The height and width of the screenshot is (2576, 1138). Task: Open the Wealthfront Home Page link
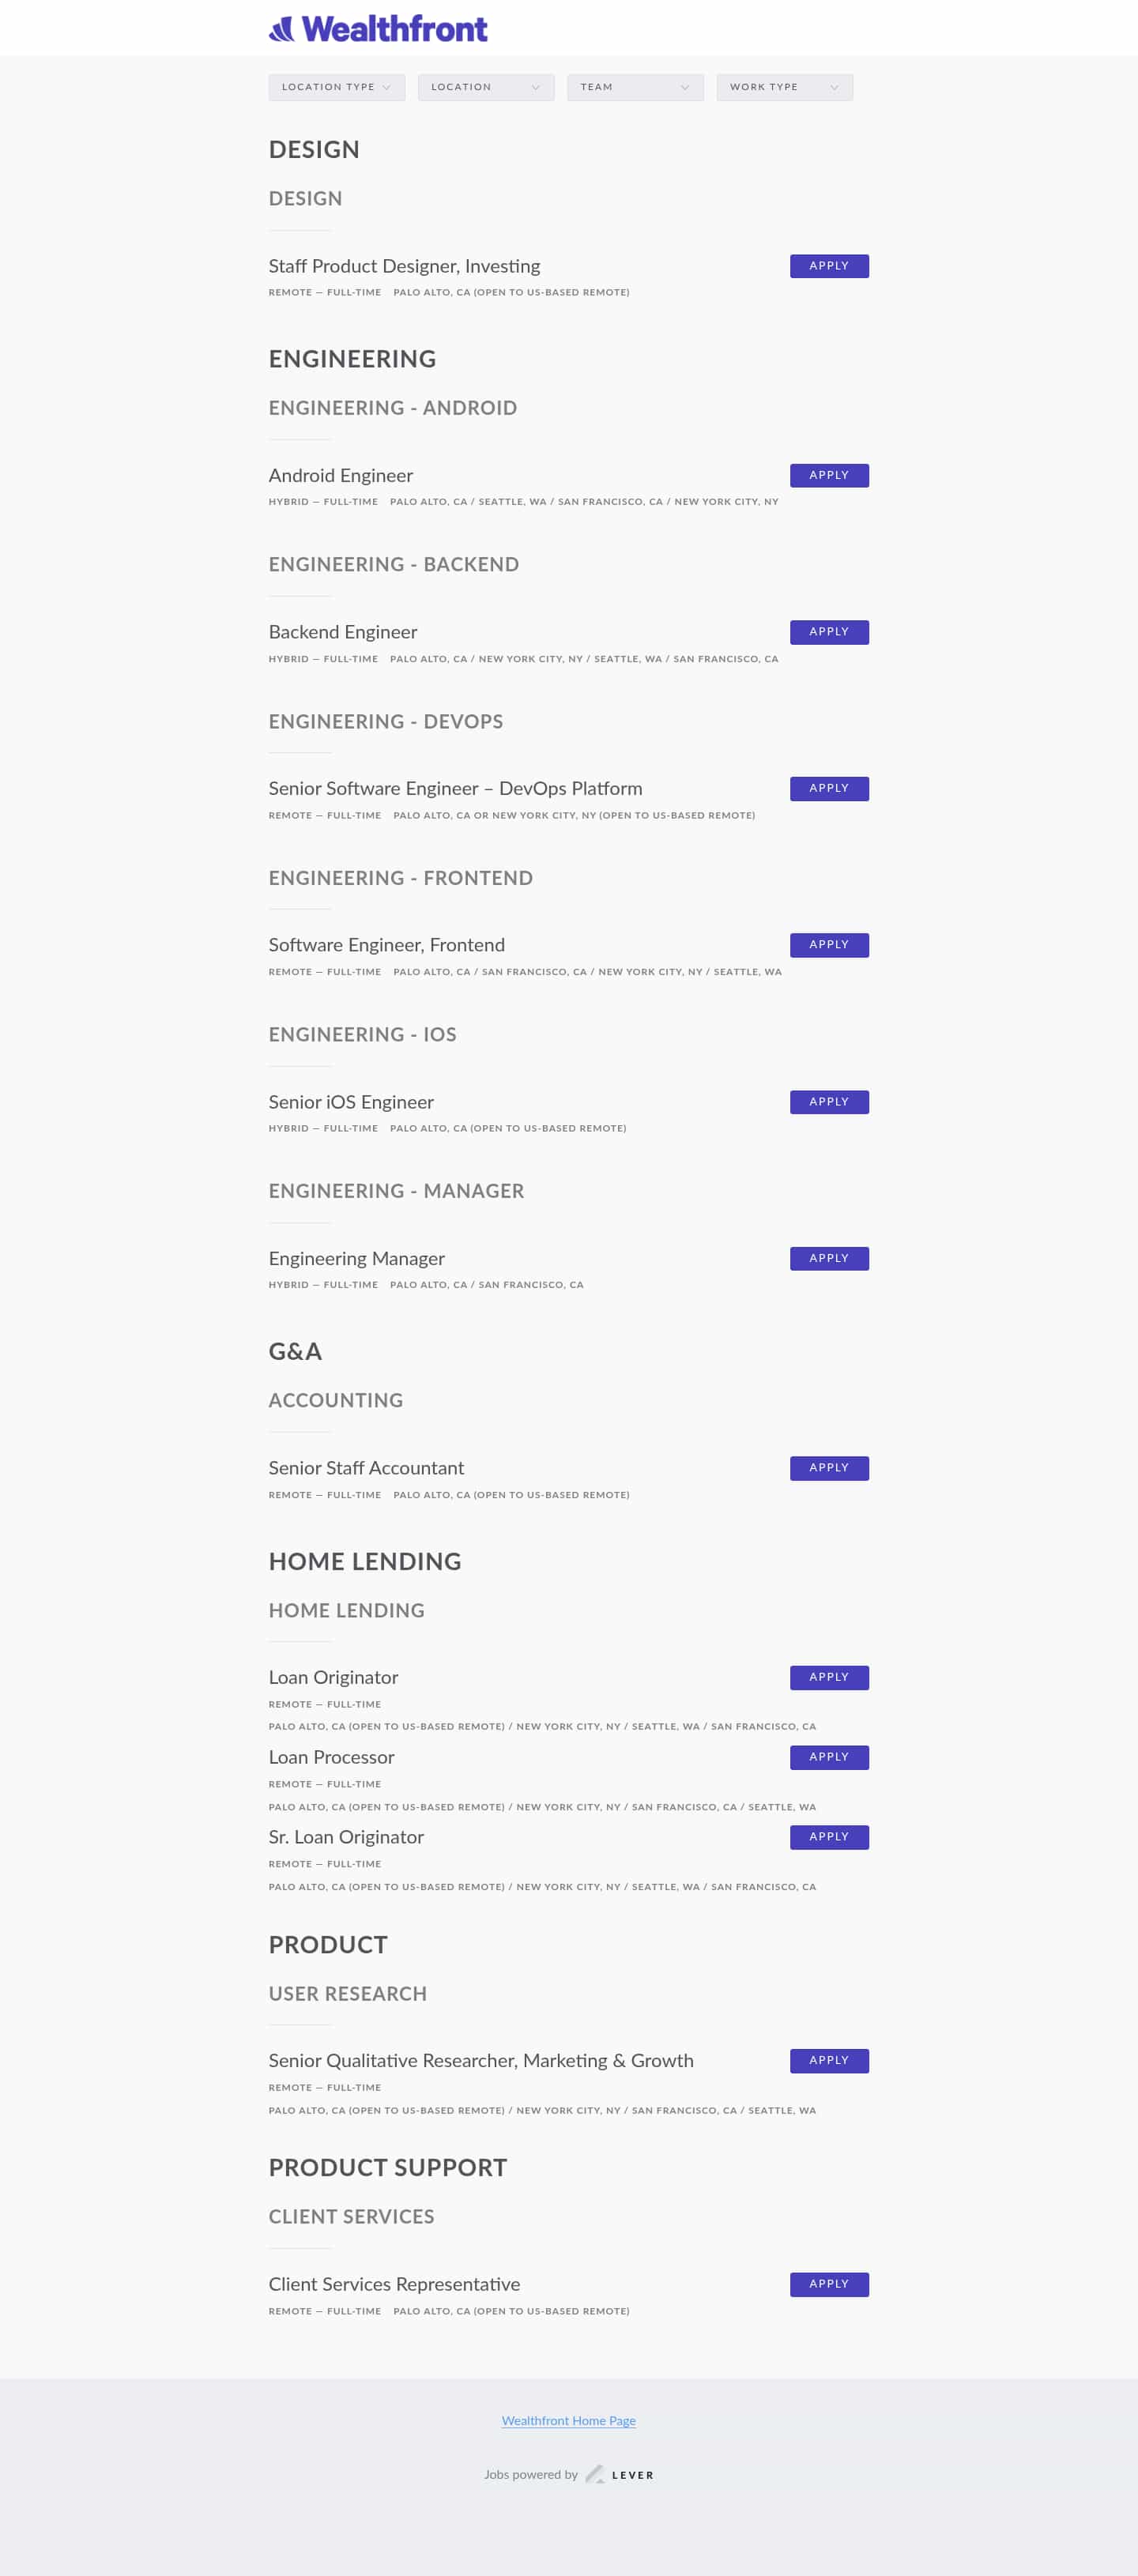tap(568, 2420)
